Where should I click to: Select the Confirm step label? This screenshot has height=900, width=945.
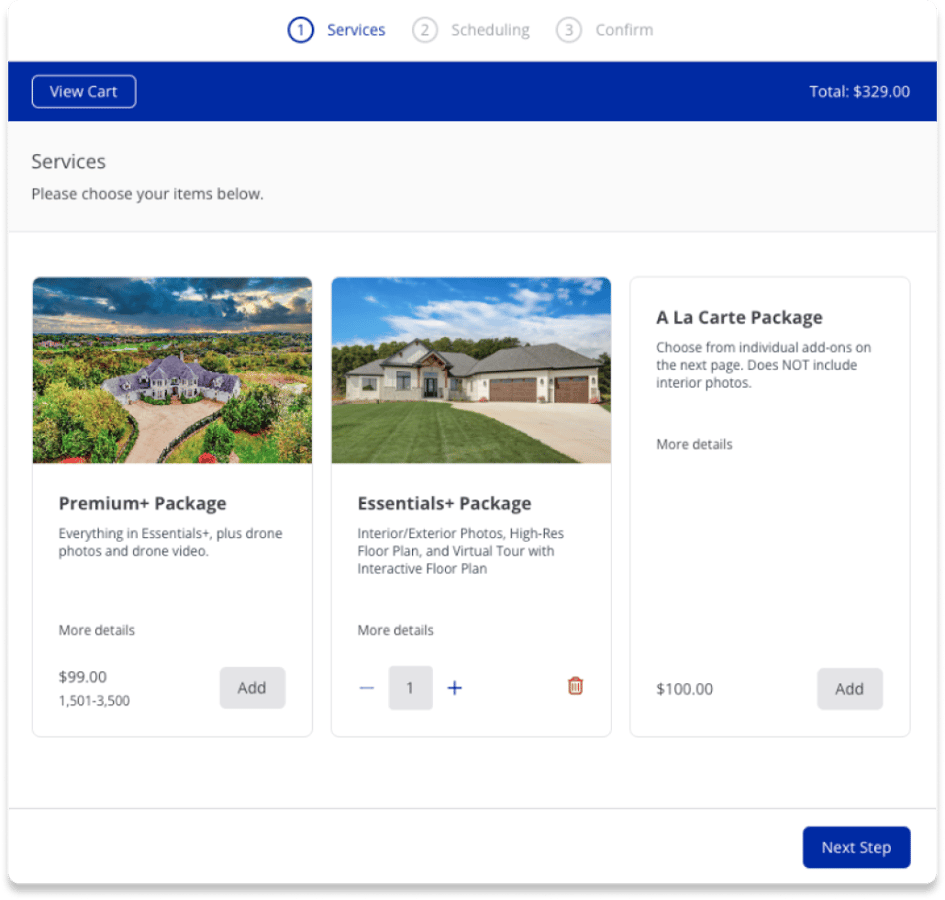[x=624, y=30]
